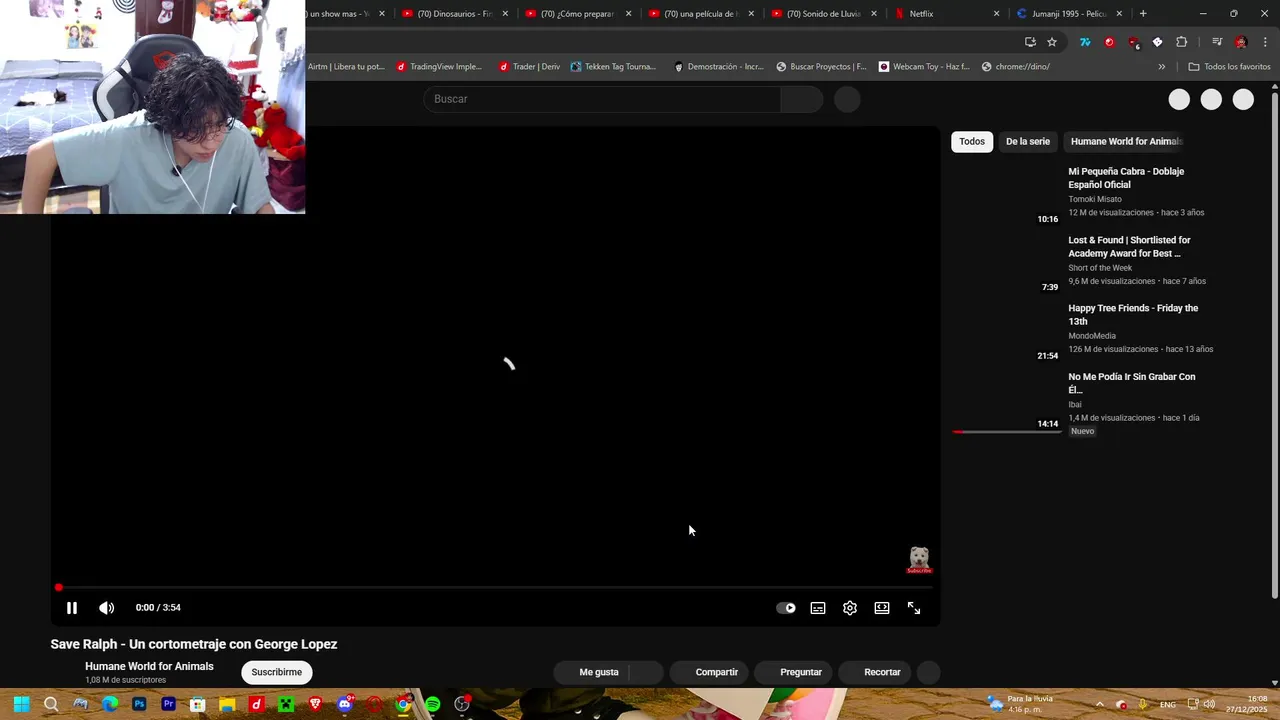The width and height of the screenshot is (1280, 720).
Task: Select the Todos filter chip
Action: (972, 141)
